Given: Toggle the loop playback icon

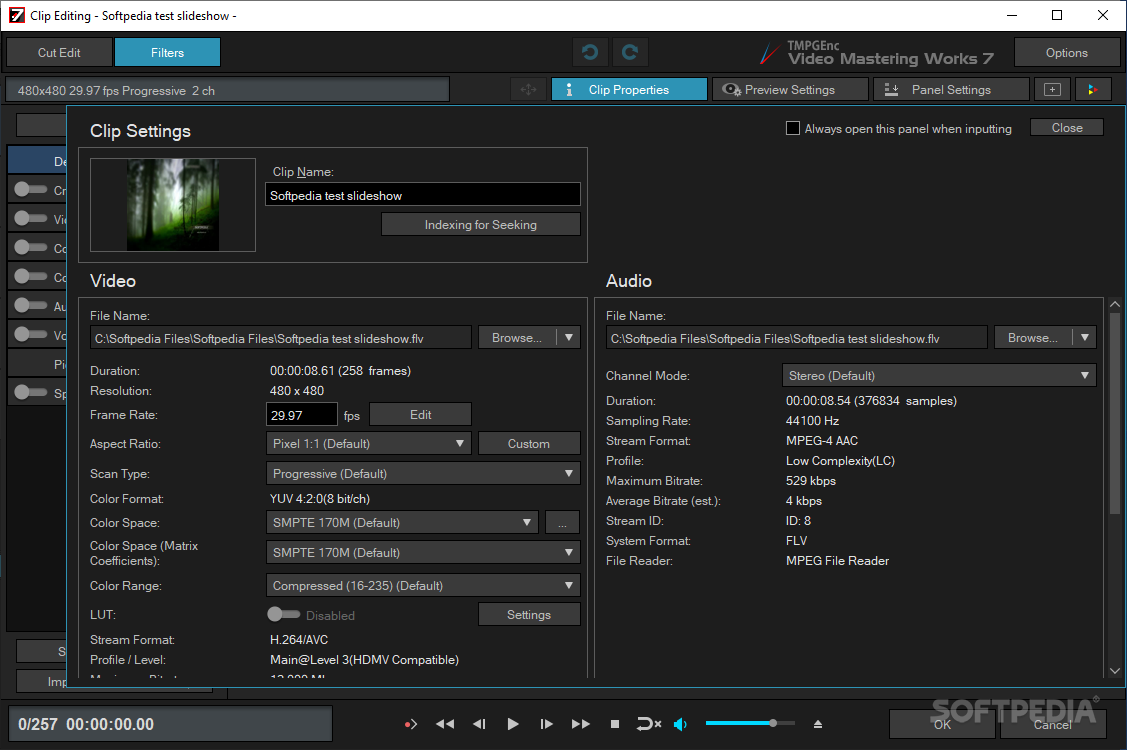Looking at the screenshot, I should (x=648, y=724).
